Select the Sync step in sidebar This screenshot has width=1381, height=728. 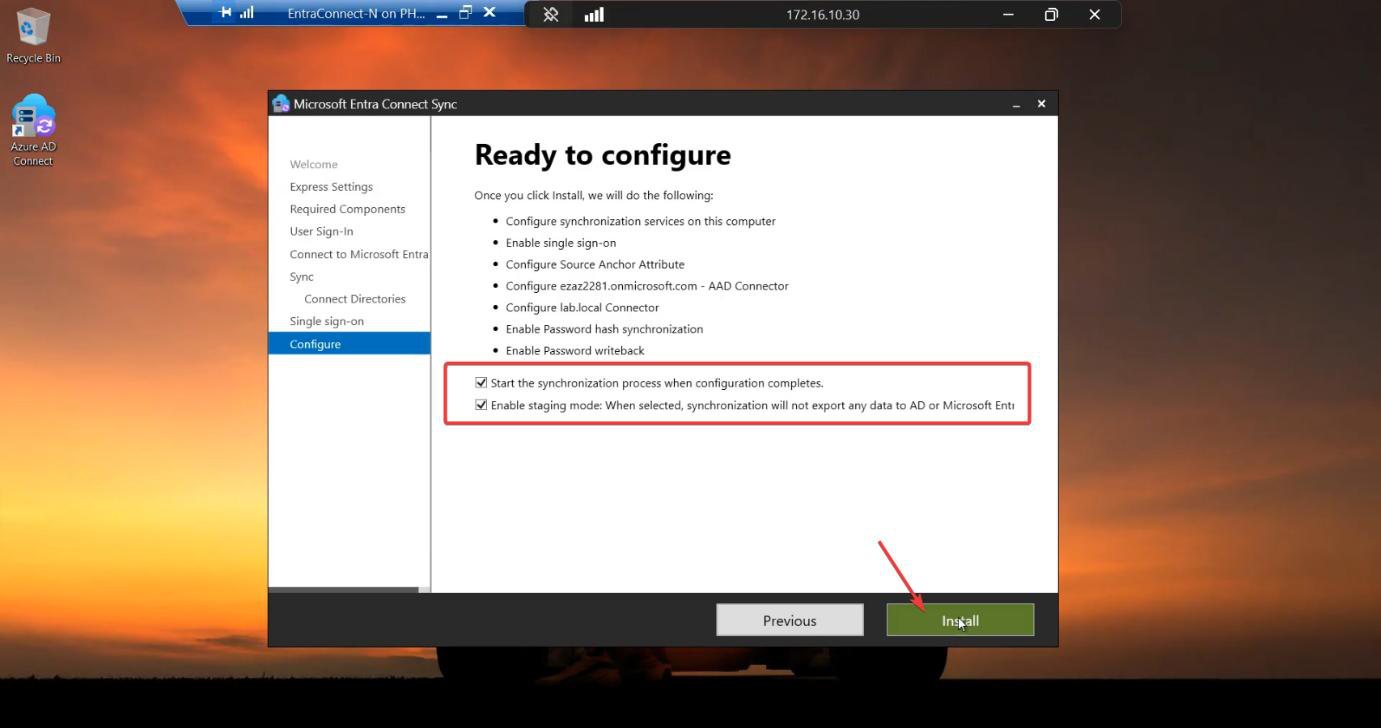(301, 277)
